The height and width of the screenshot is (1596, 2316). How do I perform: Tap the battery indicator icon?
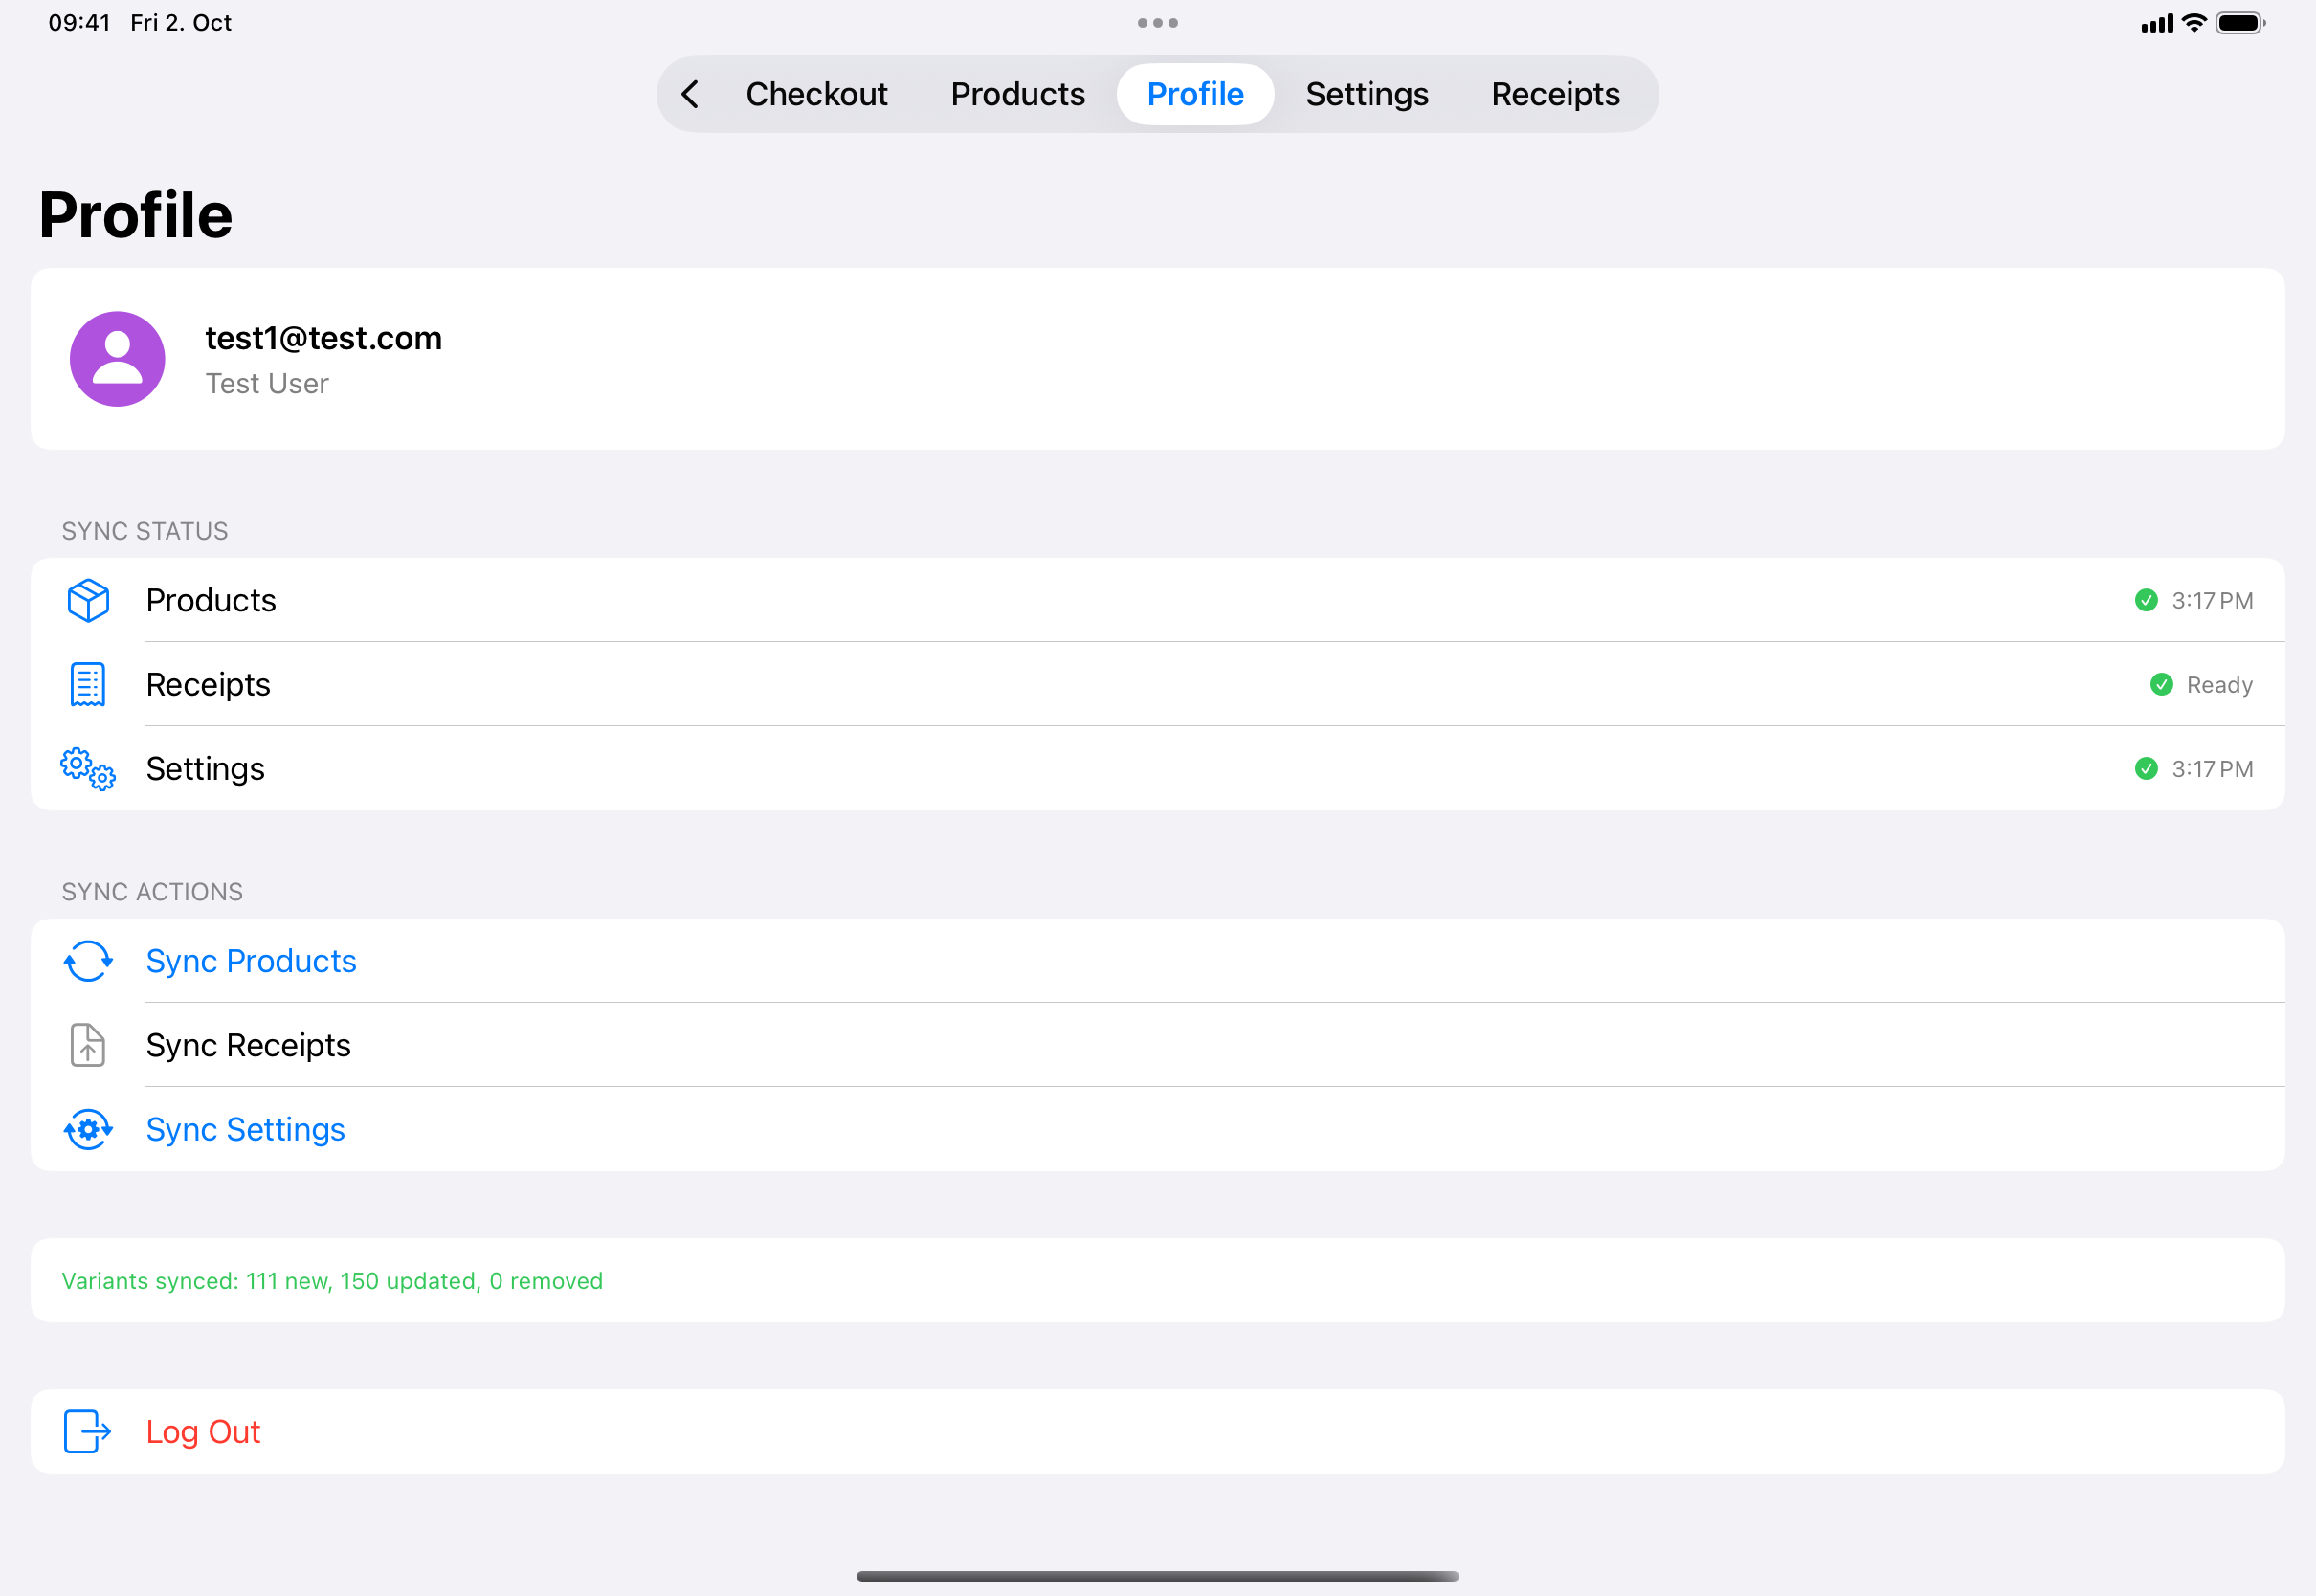(2240, 23)
